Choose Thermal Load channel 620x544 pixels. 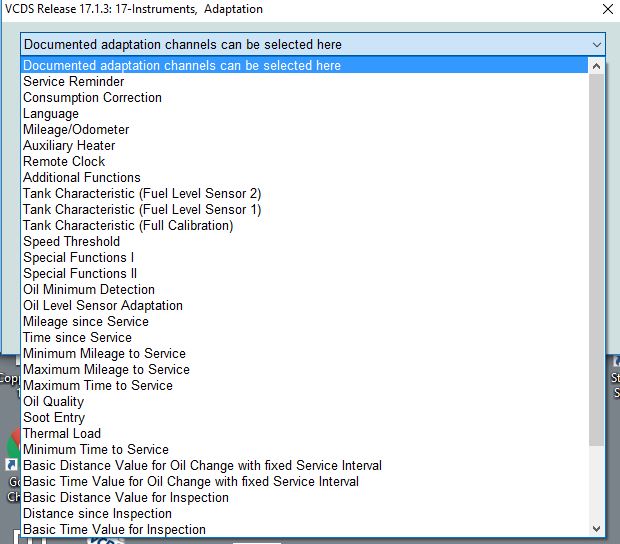click(x=62, y=434)
